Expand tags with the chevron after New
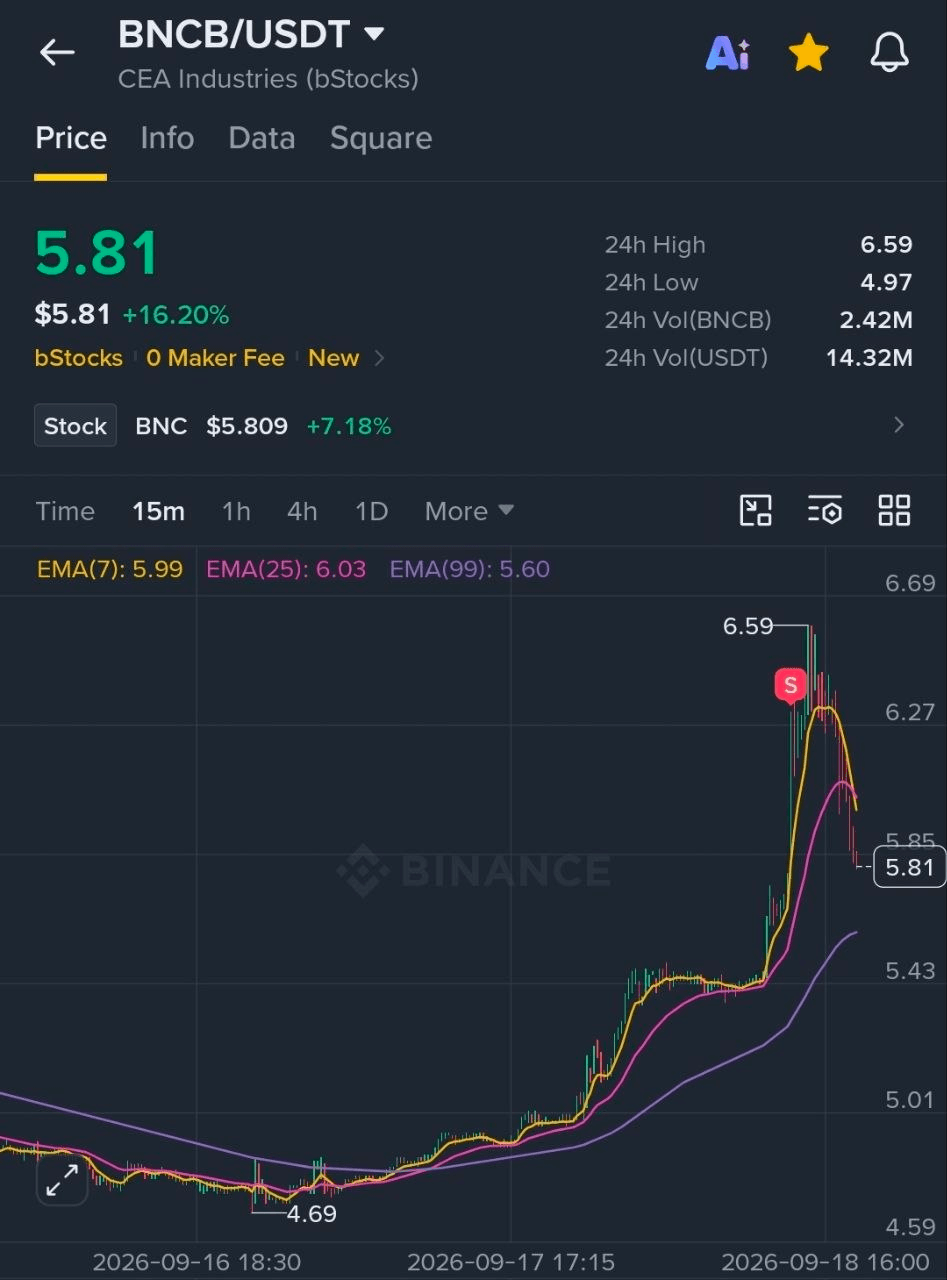Image resolution: width=947 pixels, height=1280 pixels. pos(380,358)
